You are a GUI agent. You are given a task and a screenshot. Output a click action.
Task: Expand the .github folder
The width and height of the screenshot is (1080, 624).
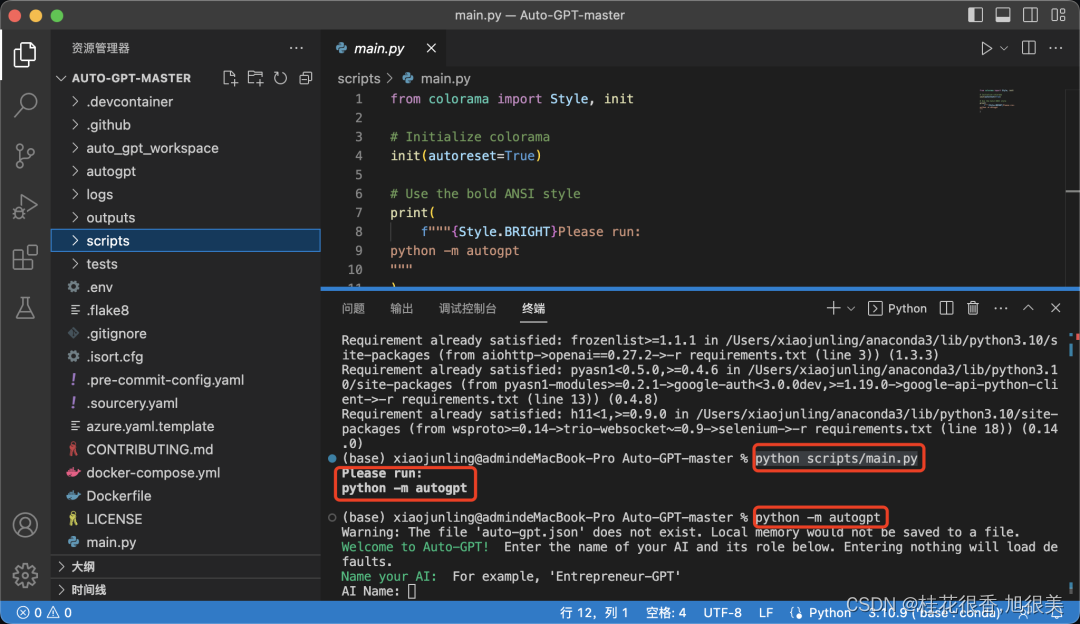(x=186, y=125)
